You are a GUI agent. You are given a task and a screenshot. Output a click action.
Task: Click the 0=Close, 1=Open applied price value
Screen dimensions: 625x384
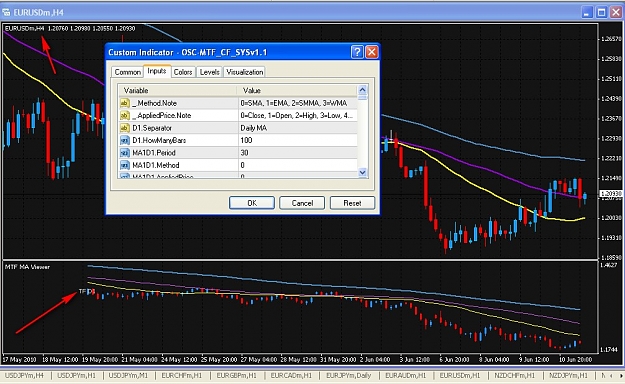click(x=298, y=115)
